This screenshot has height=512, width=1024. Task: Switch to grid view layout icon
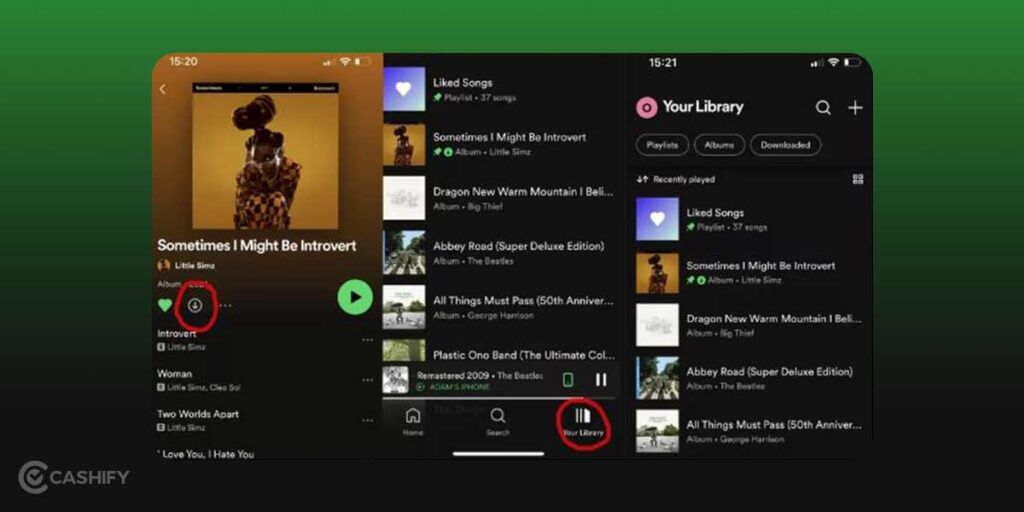(x=858, y=179)
